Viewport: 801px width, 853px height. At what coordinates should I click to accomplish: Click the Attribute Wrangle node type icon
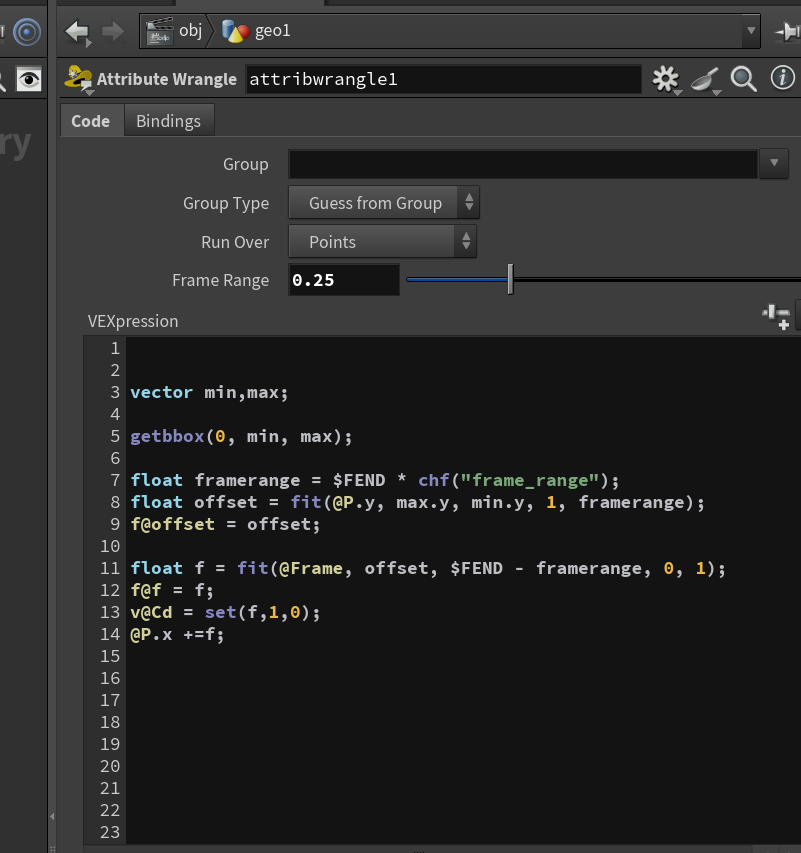pyautogui.click(x=78, y=79)
